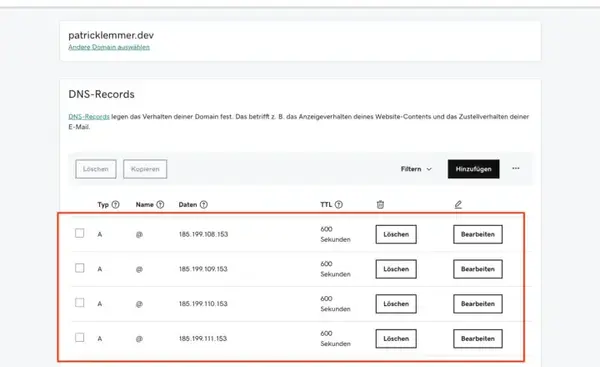Click the @ name of 185.199.109.153 row

pyautogui.click(x=139, y=269)
